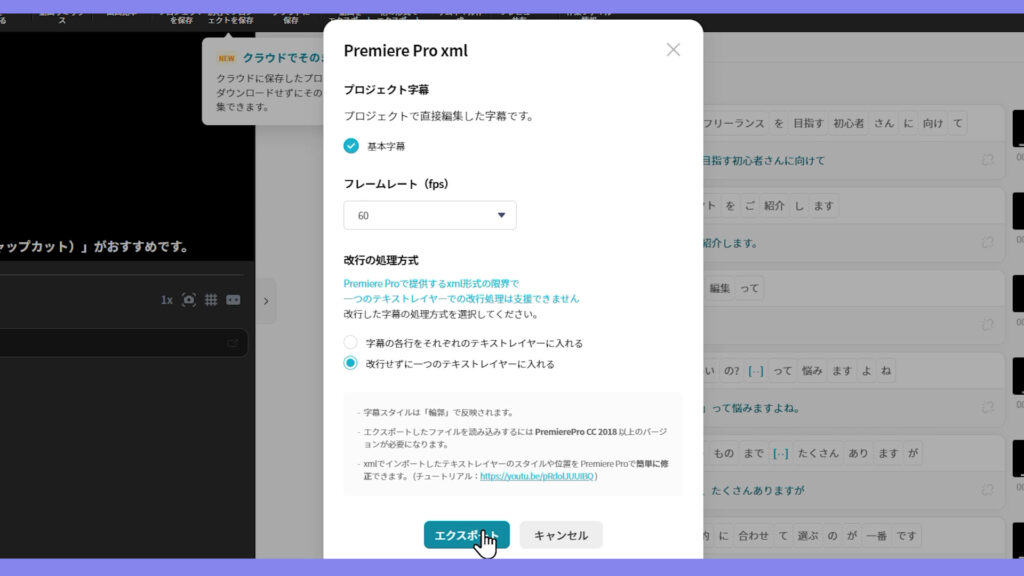Viewport: 1024px width, 576px height.
Task: Open the frame rate dropdown showing 60
Action: [430, 216]
